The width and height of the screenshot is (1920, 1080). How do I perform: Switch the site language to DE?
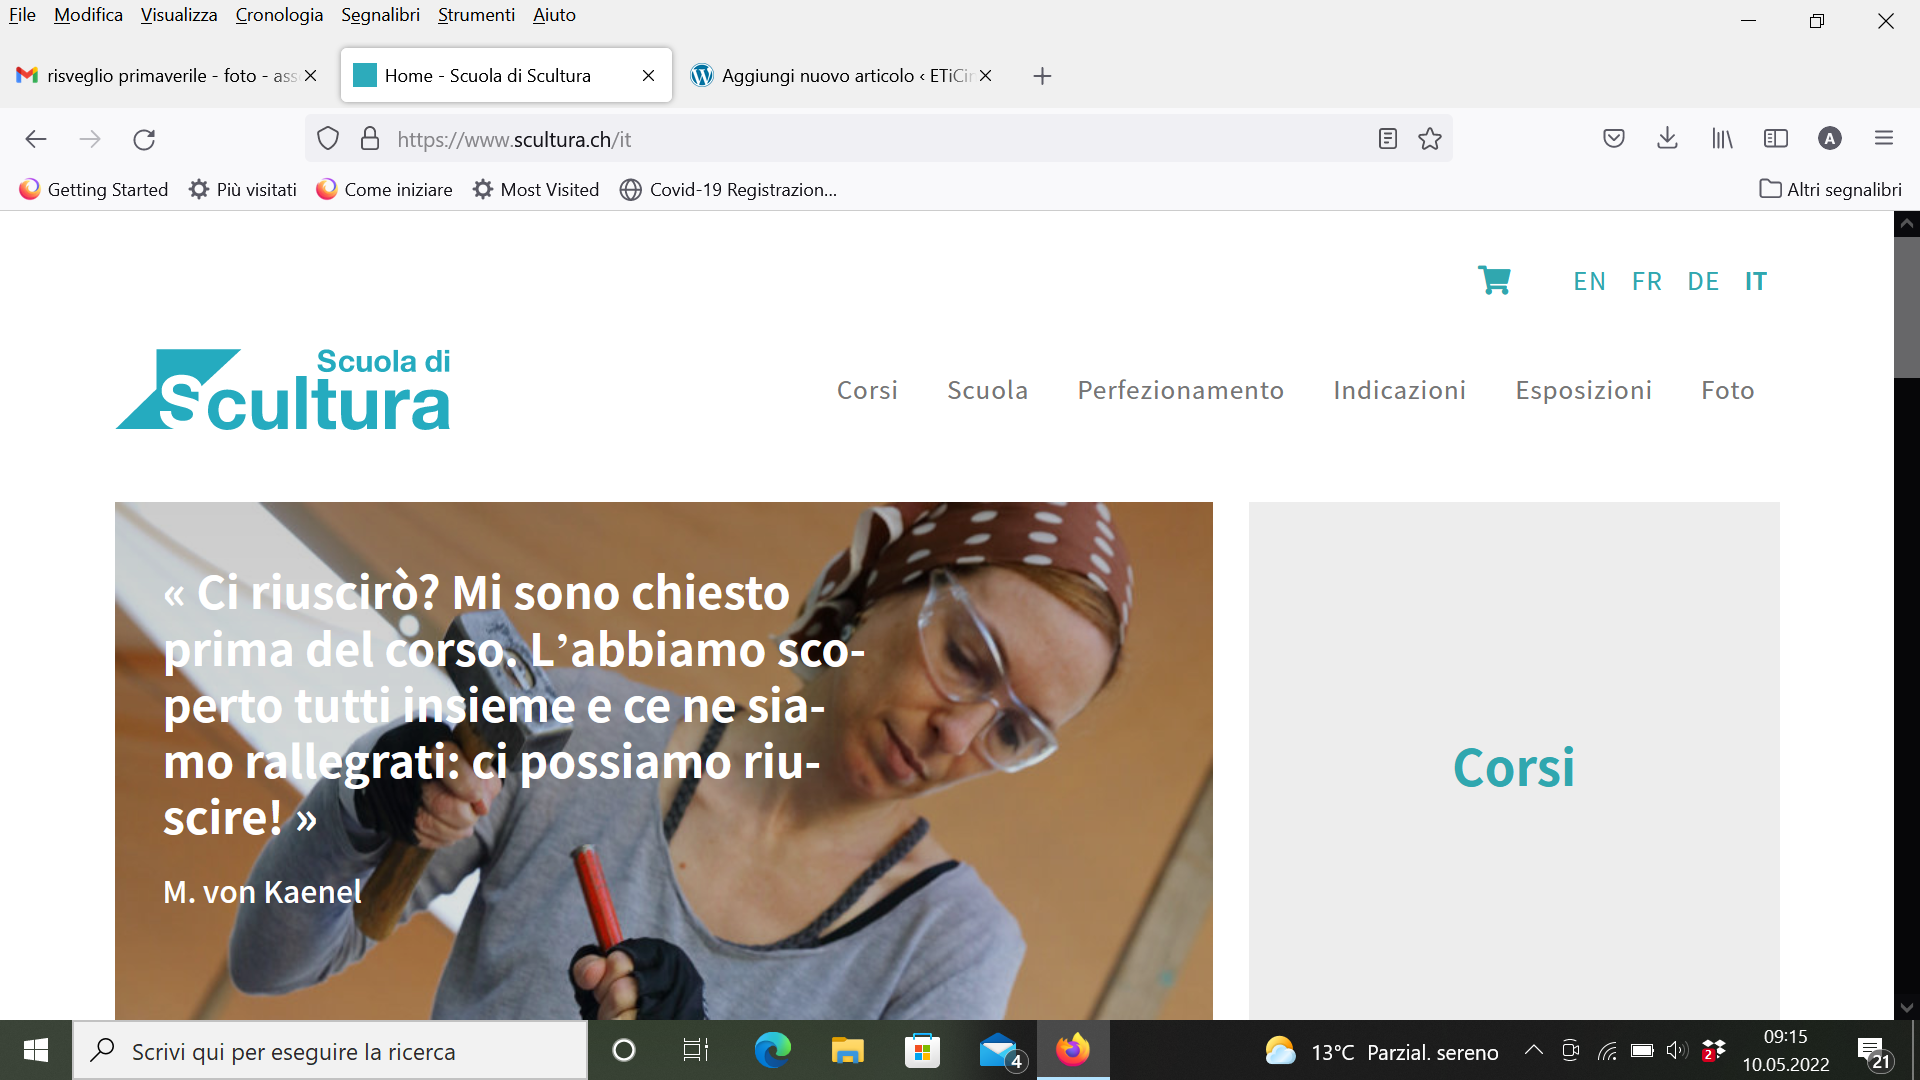click(1703, 282)
